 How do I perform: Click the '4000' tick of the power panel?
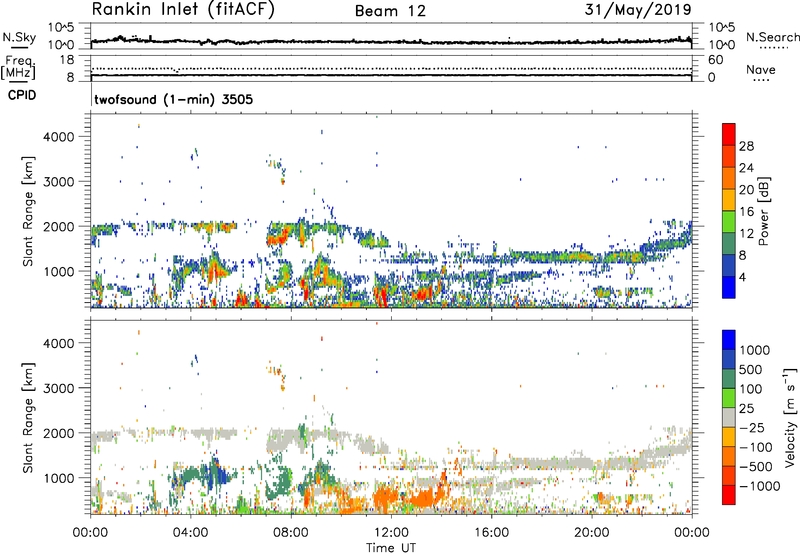59,137
